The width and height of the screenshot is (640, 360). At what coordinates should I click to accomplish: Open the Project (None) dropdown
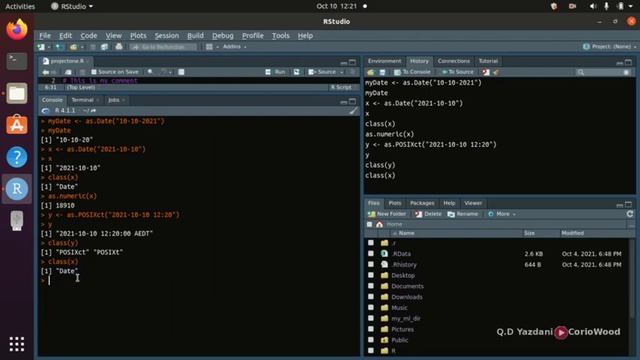coord(610,47)
